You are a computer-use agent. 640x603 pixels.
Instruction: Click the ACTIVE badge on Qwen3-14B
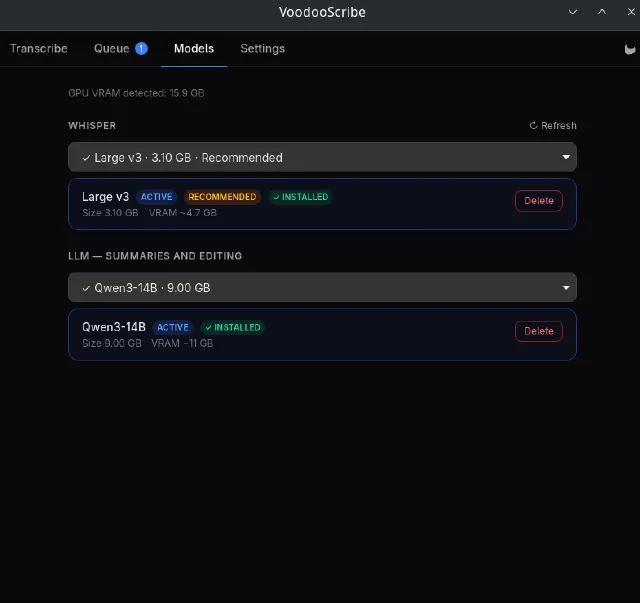click(173, 327)
